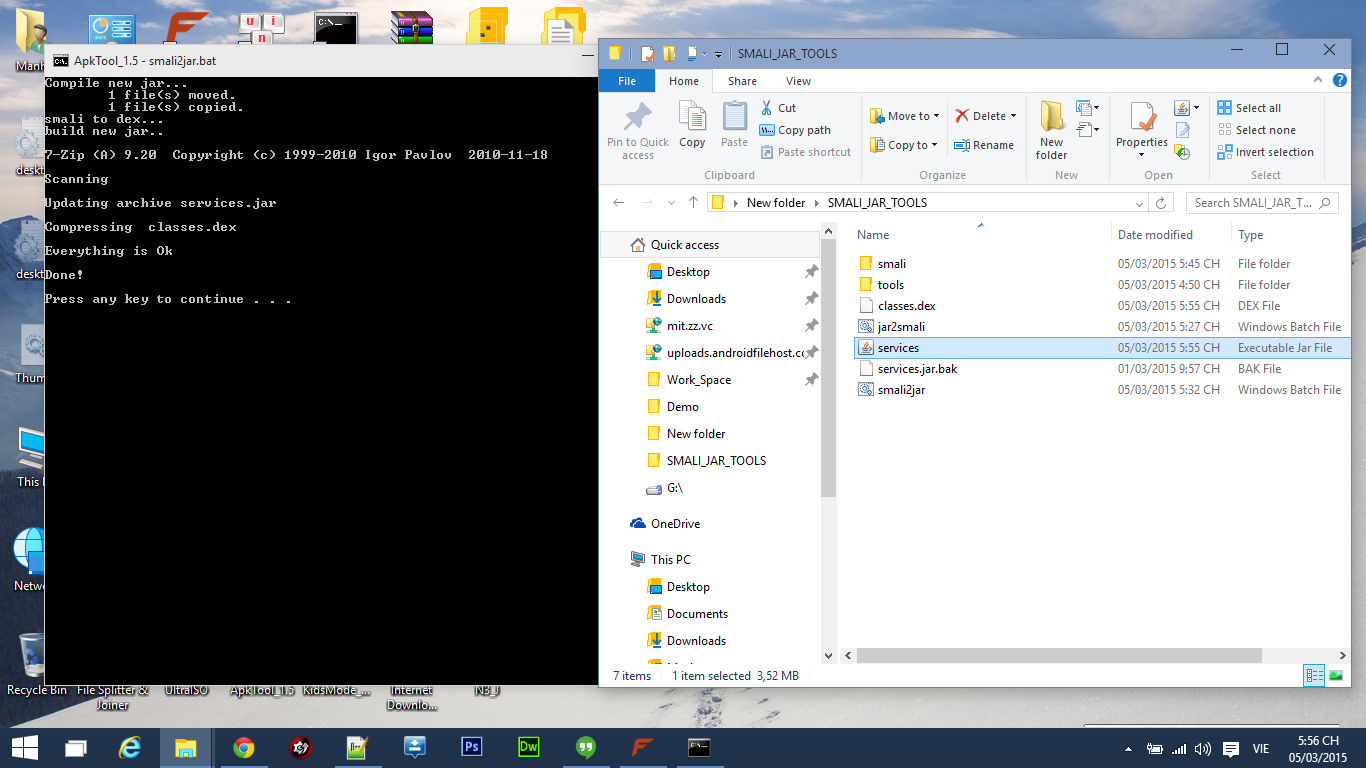Open the View ribbon tab
The width and height of the screenshot is (1366, 768).
pos(798,81)
